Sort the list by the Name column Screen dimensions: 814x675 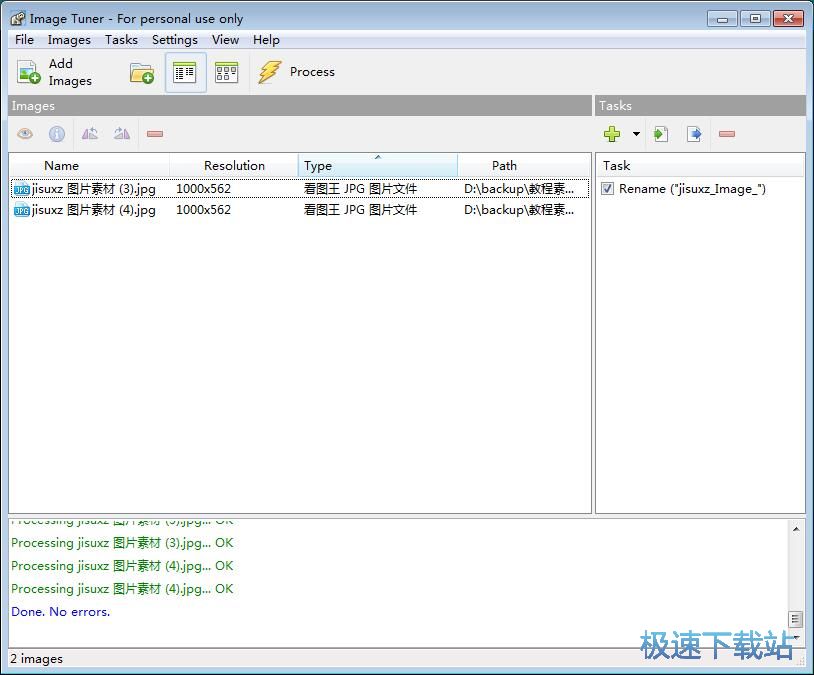point(89,166)
